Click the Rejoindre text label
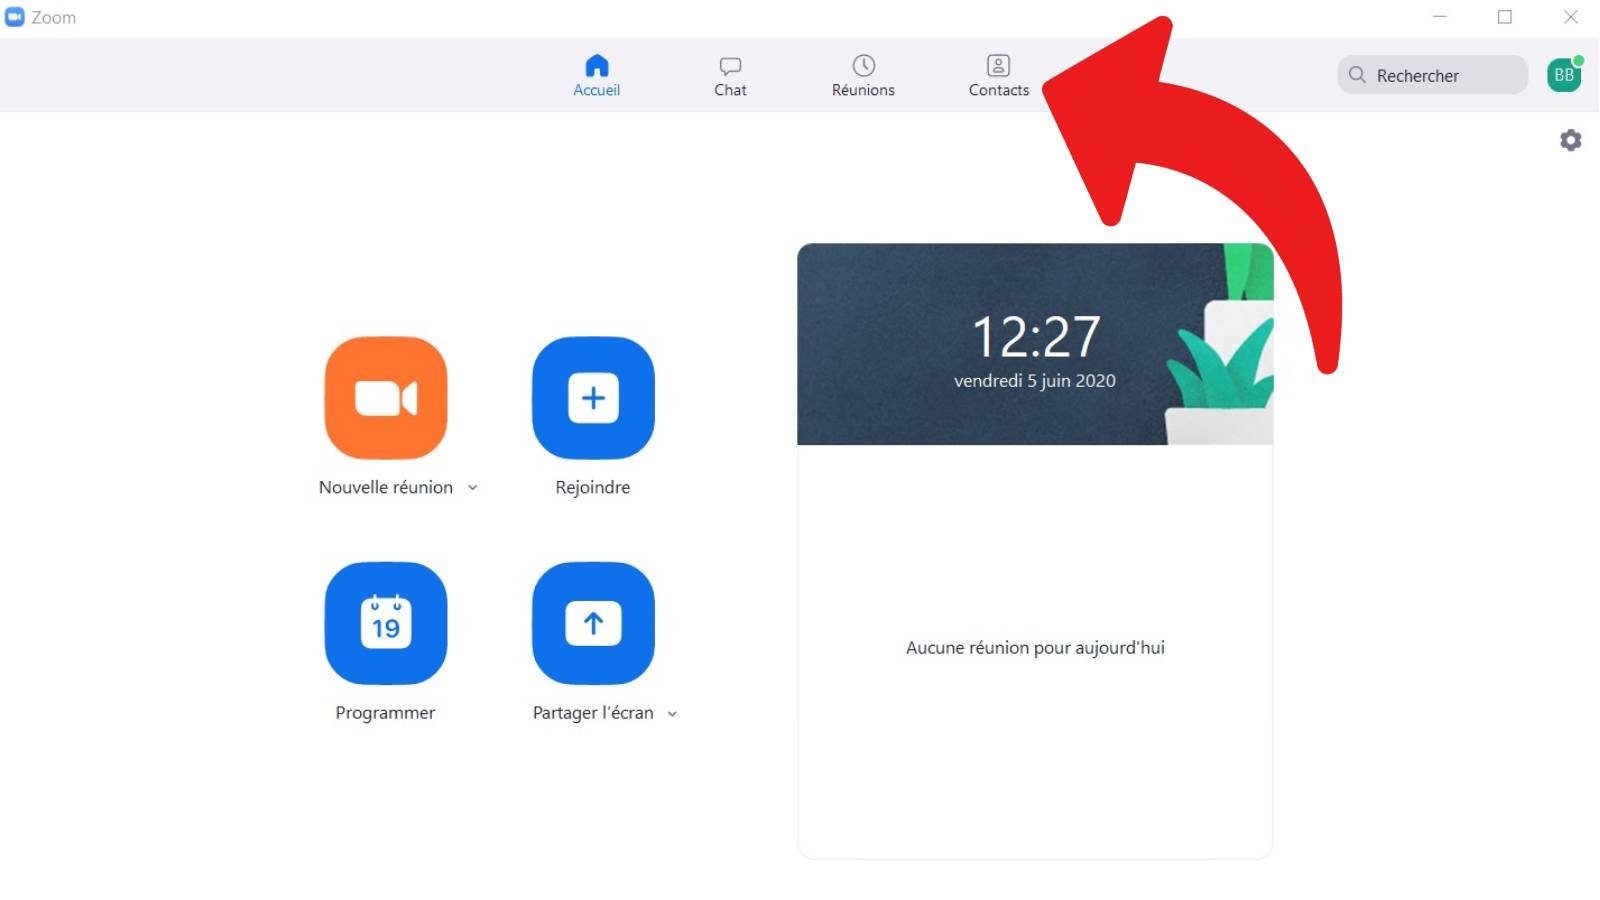This screenshot has height=900, width=1600. pyautogui.click(x=593, y=488)
